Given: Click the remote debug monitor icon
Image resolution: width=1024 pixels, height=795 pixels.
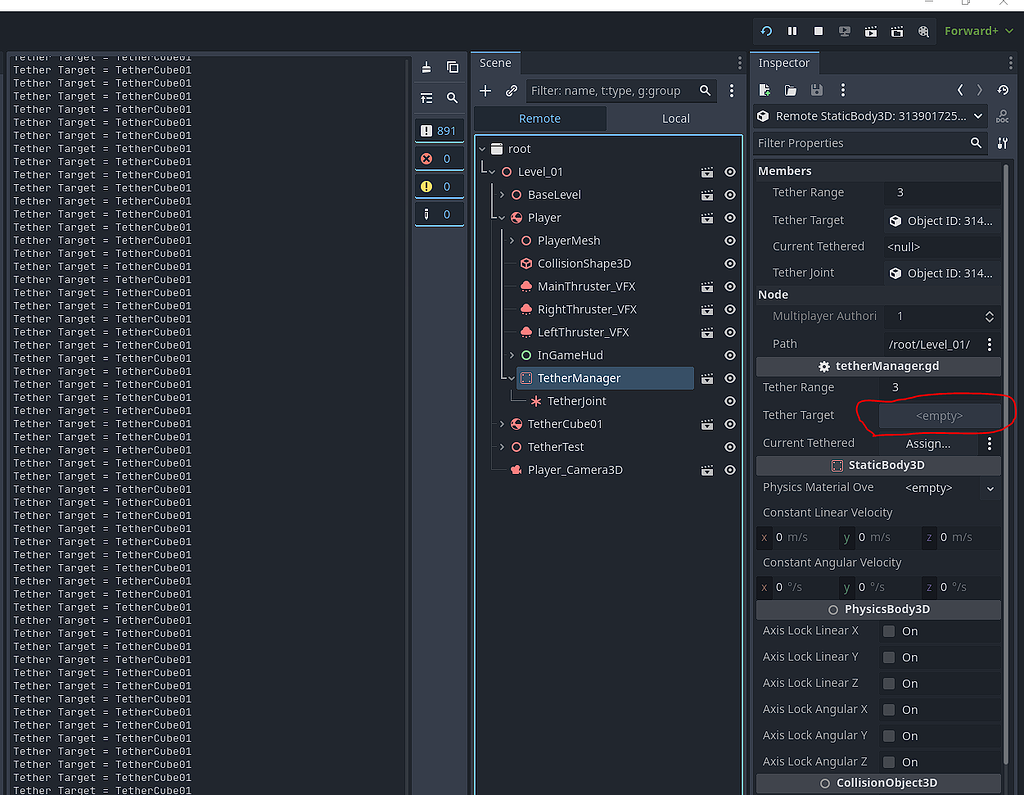Looking at the screenshot, I should click(844, 31).
